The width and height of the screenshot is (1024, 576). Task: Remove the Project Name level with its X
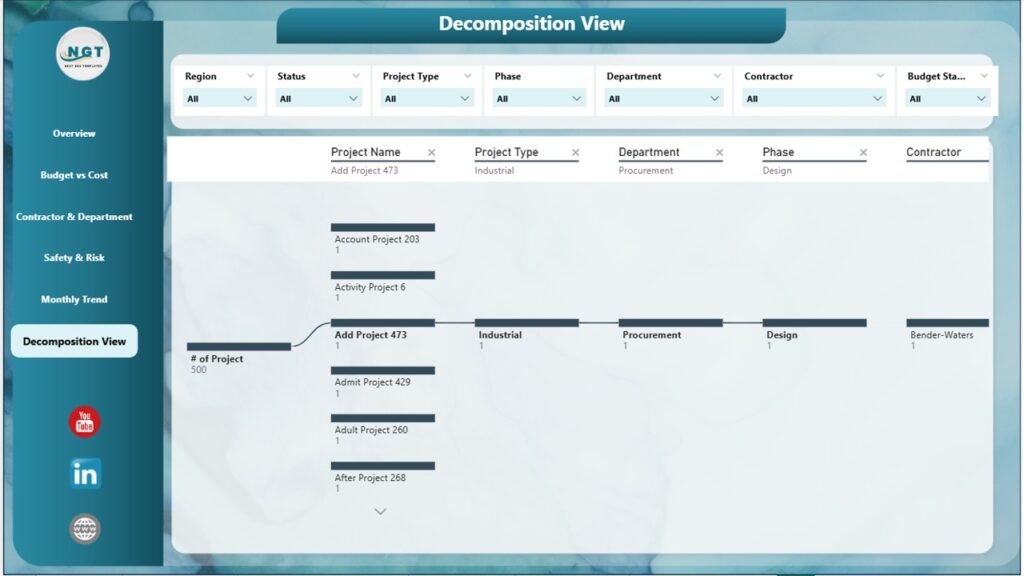(431, 151)
